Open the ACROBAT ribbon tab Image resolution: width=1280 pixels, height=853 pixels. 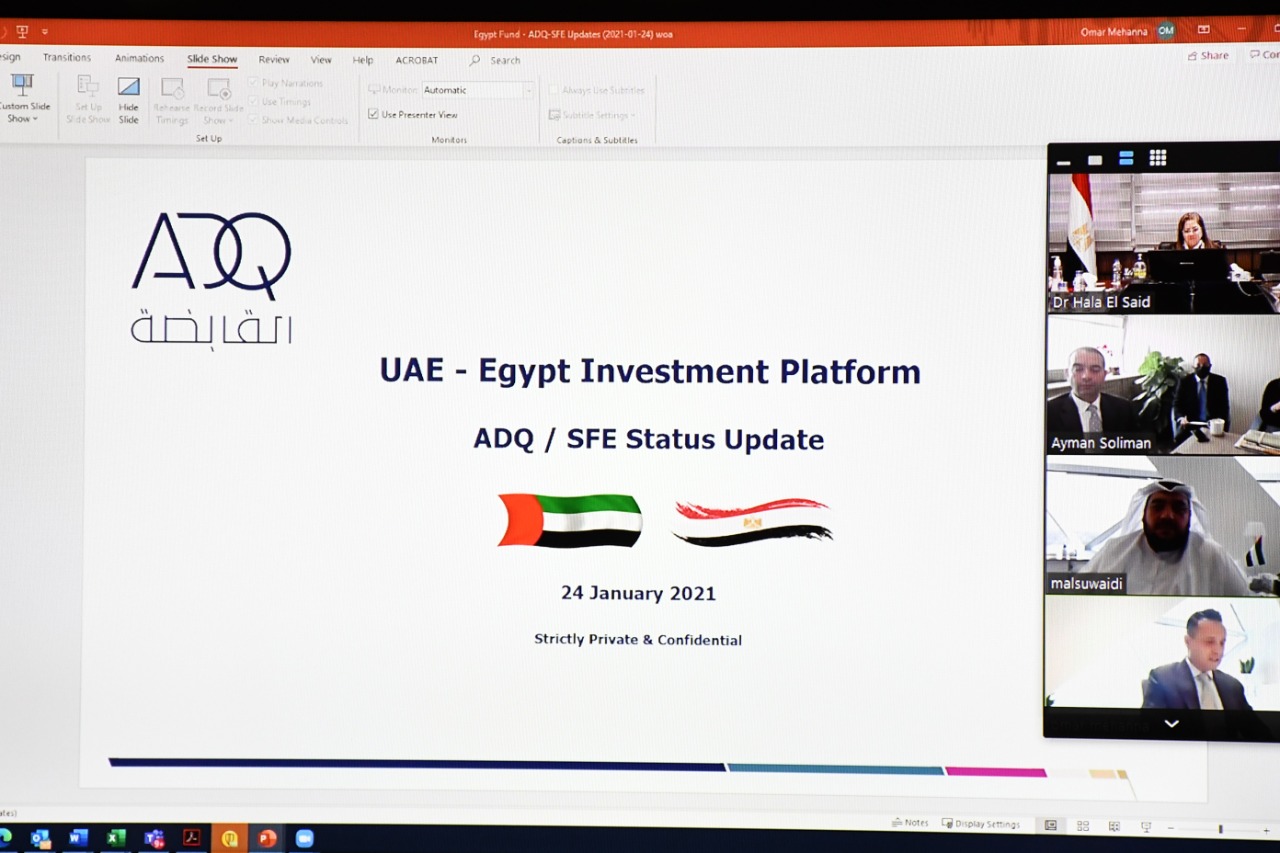pos(417,60)
